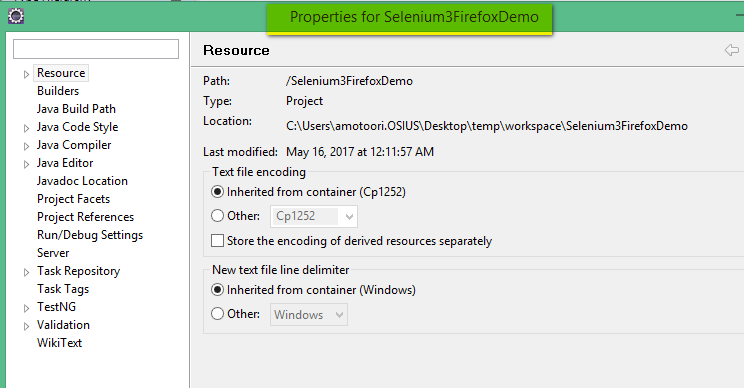Click the filter text search field

point(96,49)
